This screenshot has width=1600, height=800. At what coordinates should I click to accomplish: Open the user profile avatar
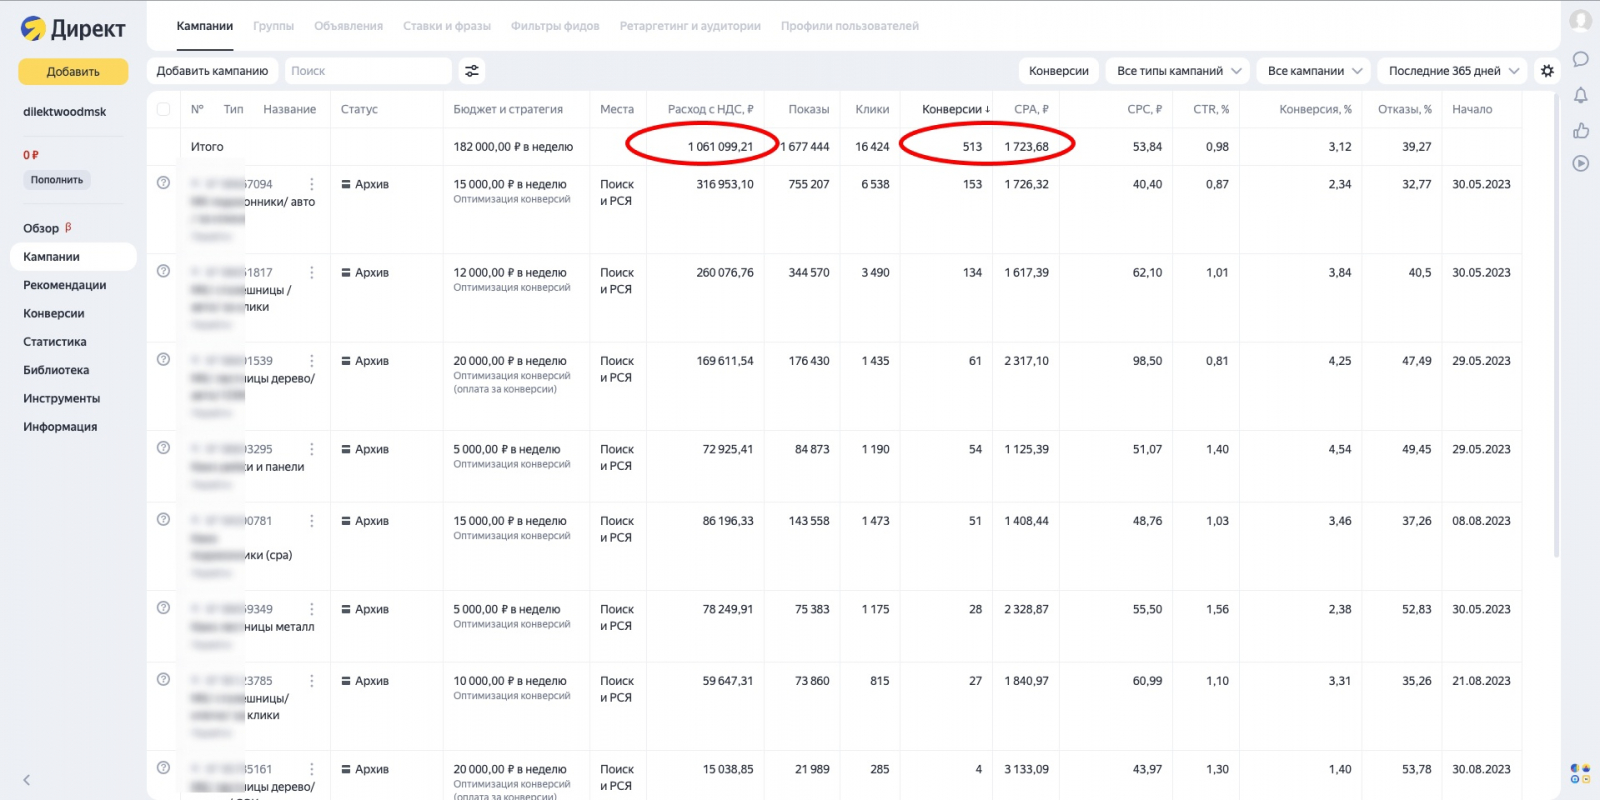1580,21
